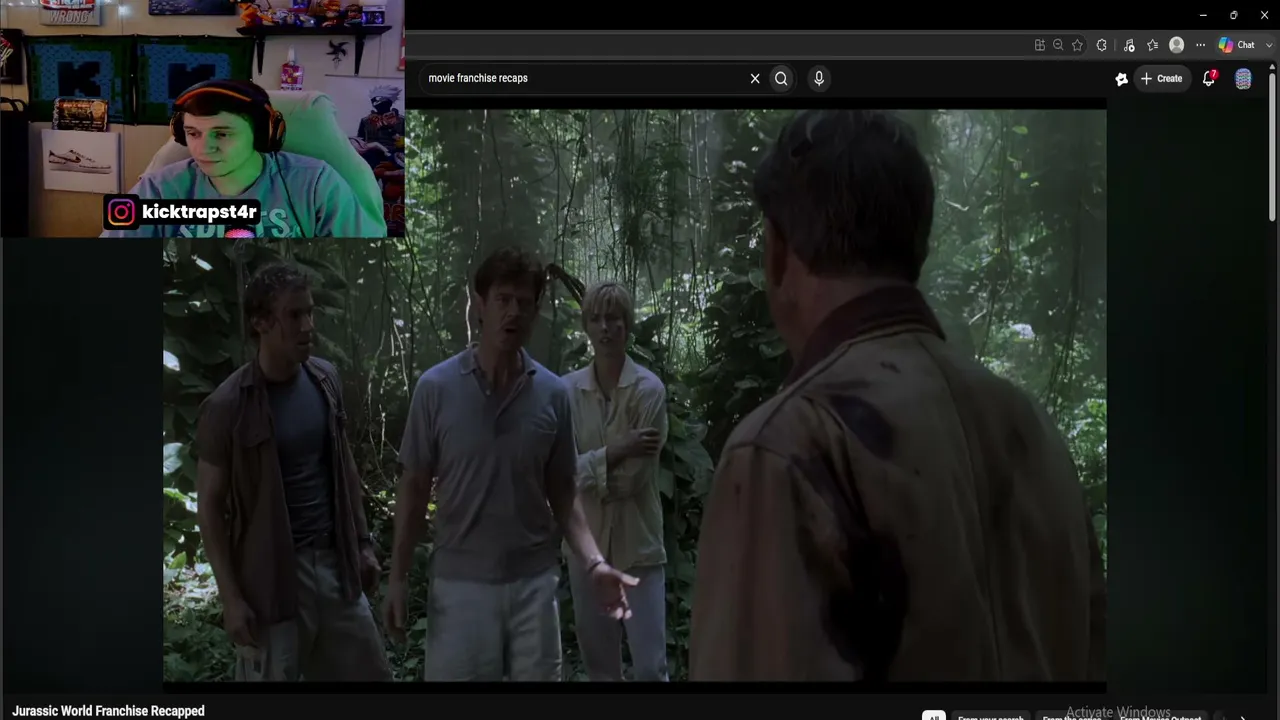Clear the YouTube search box text

755,78
